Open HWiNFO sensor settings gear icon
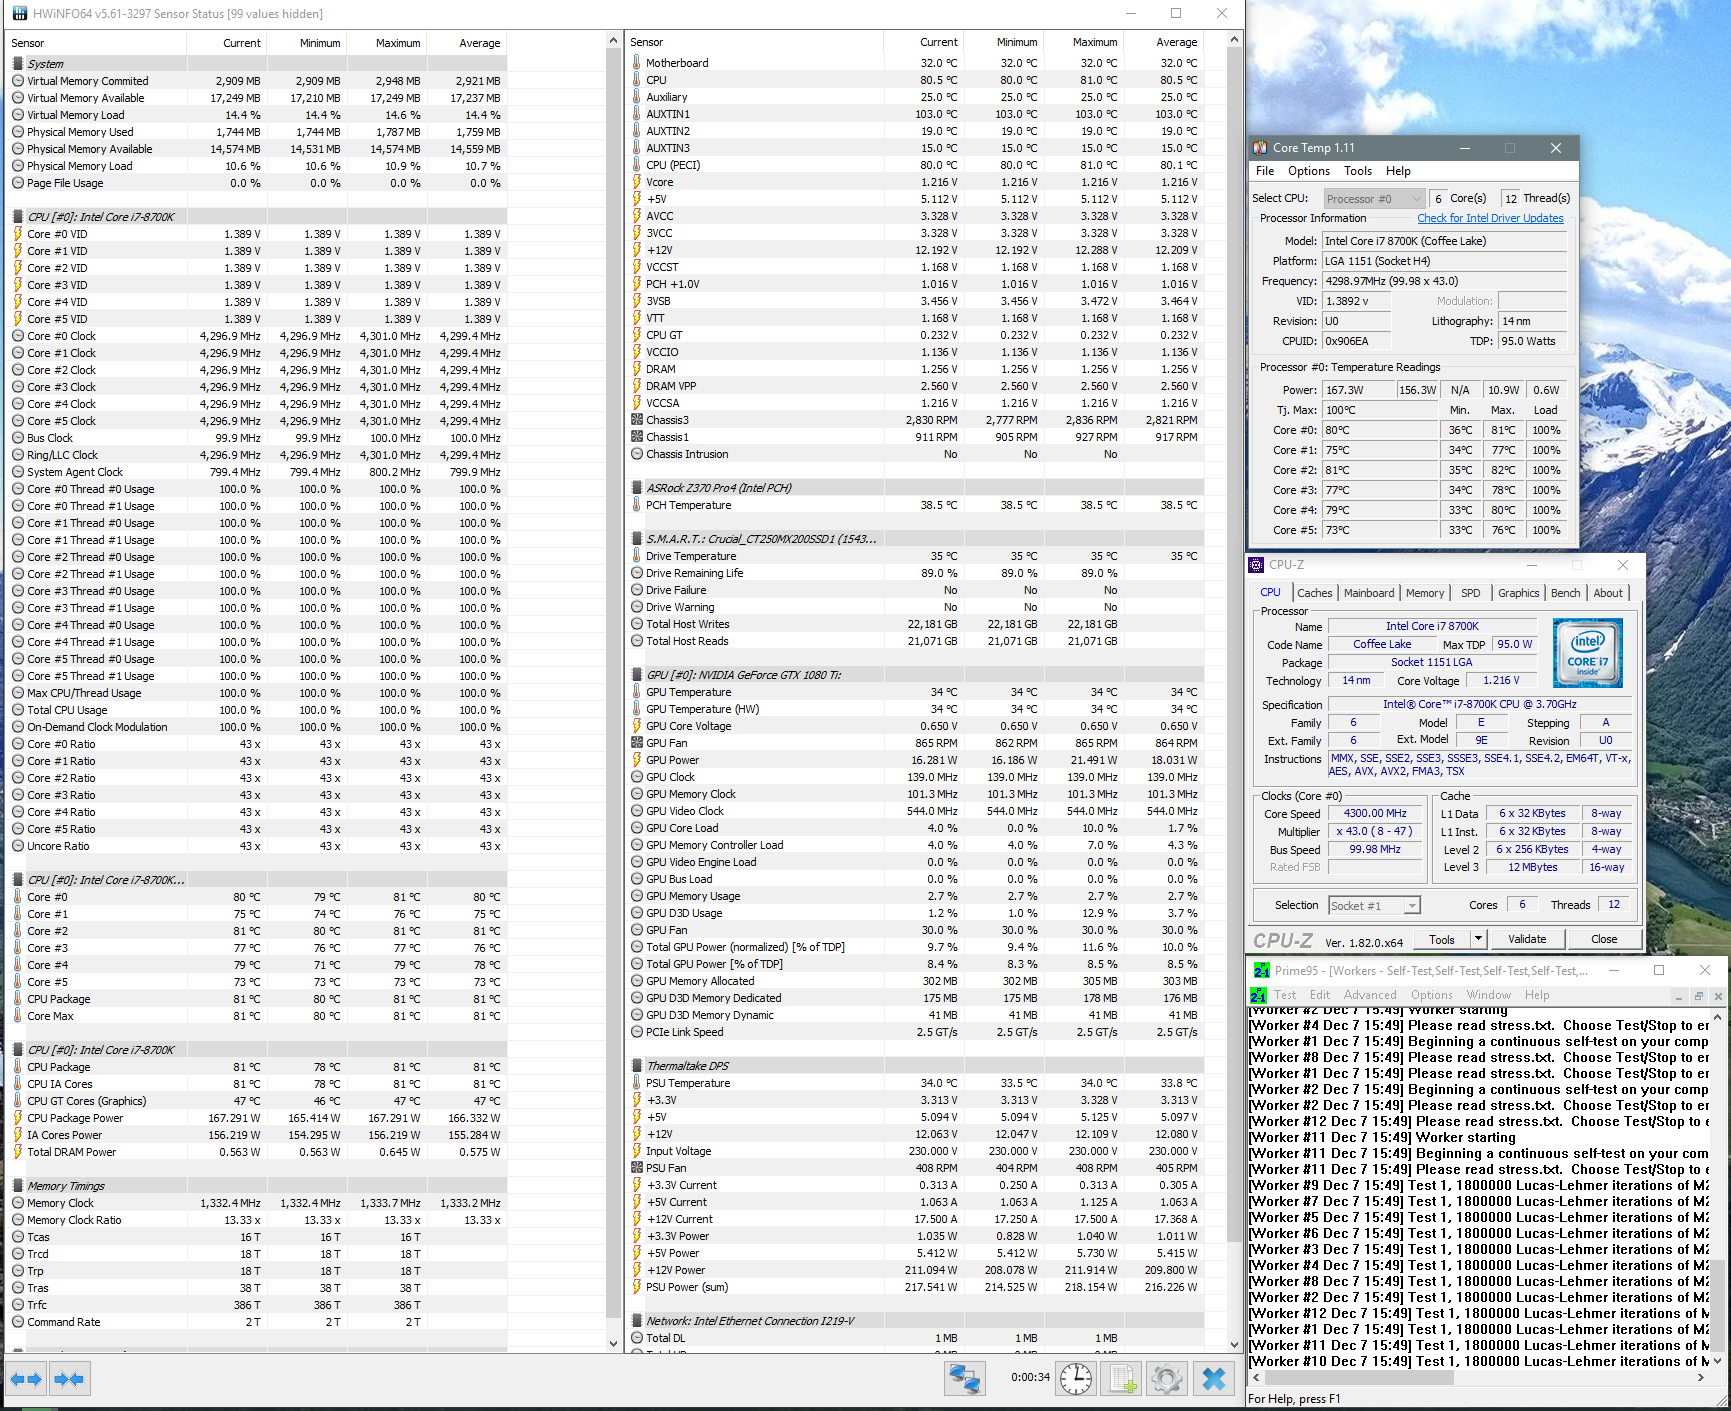 (1167, 1378)
